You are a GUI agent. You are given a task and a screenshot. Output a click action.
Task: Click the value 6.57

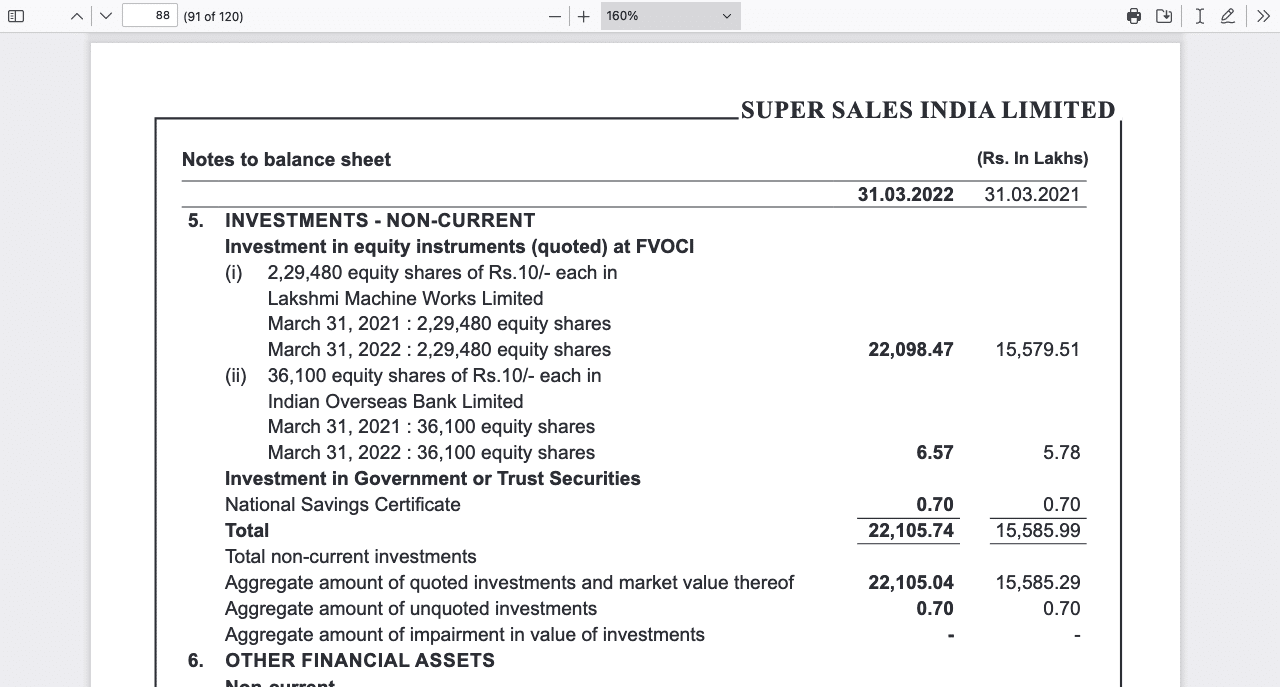[x=935, y=453]
